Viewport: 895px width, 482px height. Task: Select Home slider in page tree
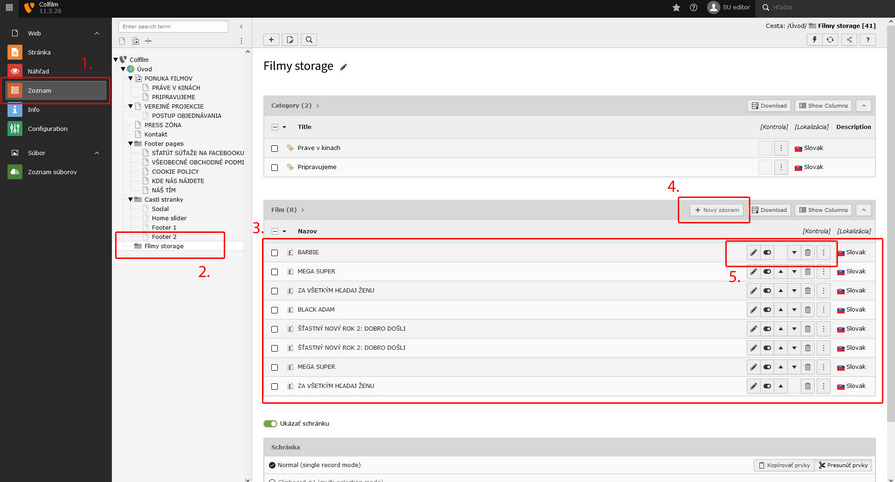[169, 218]
